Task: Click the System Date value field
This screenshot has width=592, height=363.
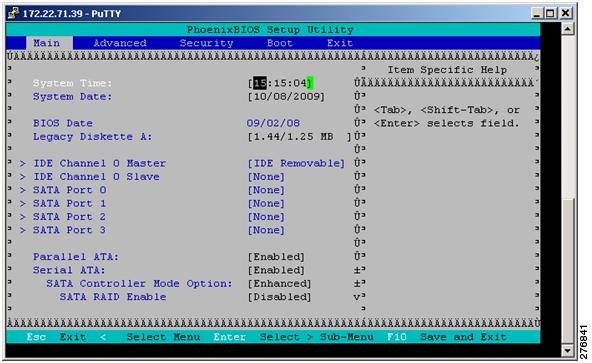Action: pyautogui.click(x=286, y=97)
